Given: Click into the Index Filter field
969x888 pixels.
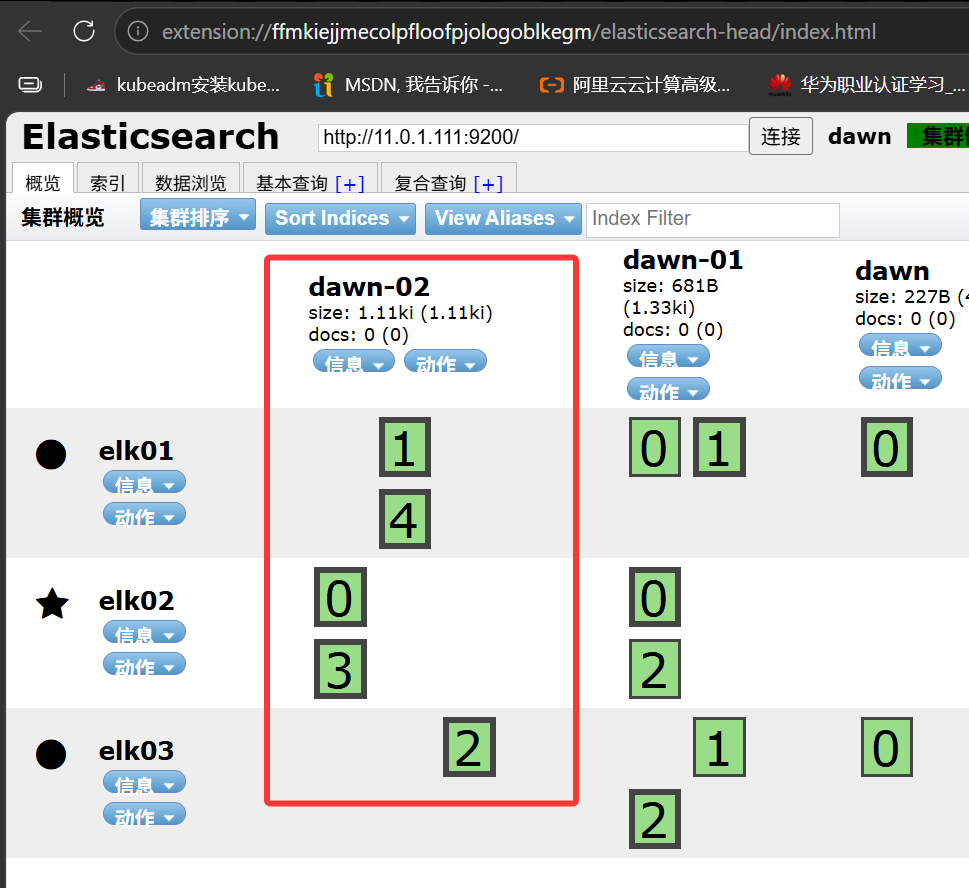Looking at the screenshot, I should click(x=713, y=219).
